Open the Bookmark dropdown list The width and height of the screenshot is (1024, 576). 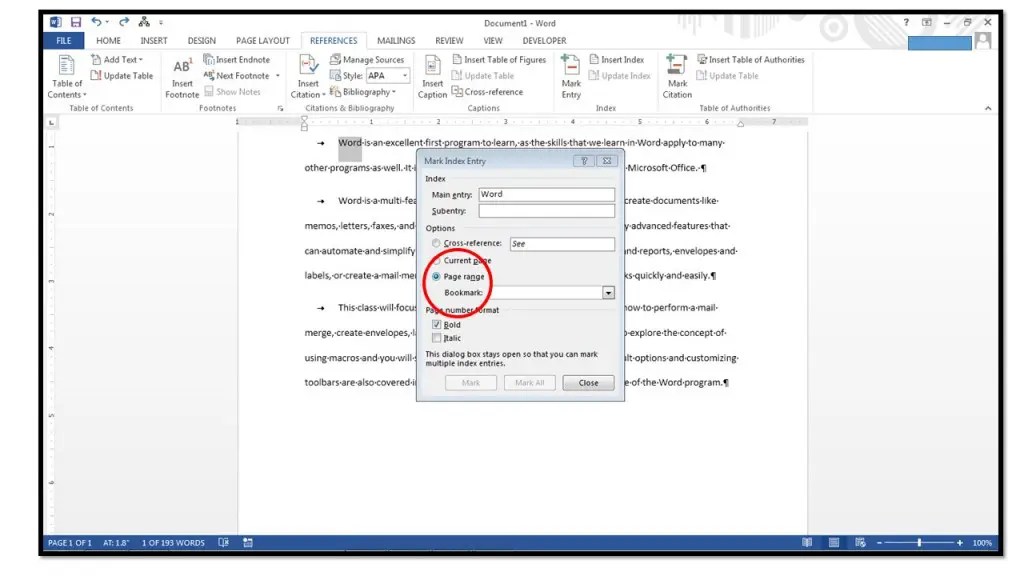pos(608,293)
